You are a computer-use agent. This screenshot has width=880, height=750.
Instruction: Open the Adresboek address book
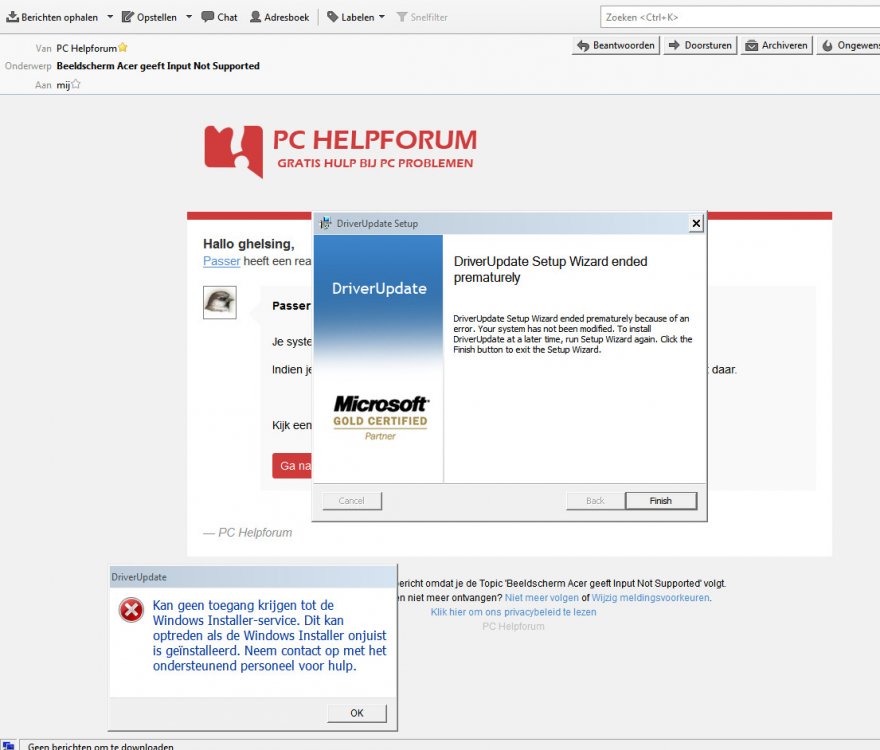click(279, 17)
